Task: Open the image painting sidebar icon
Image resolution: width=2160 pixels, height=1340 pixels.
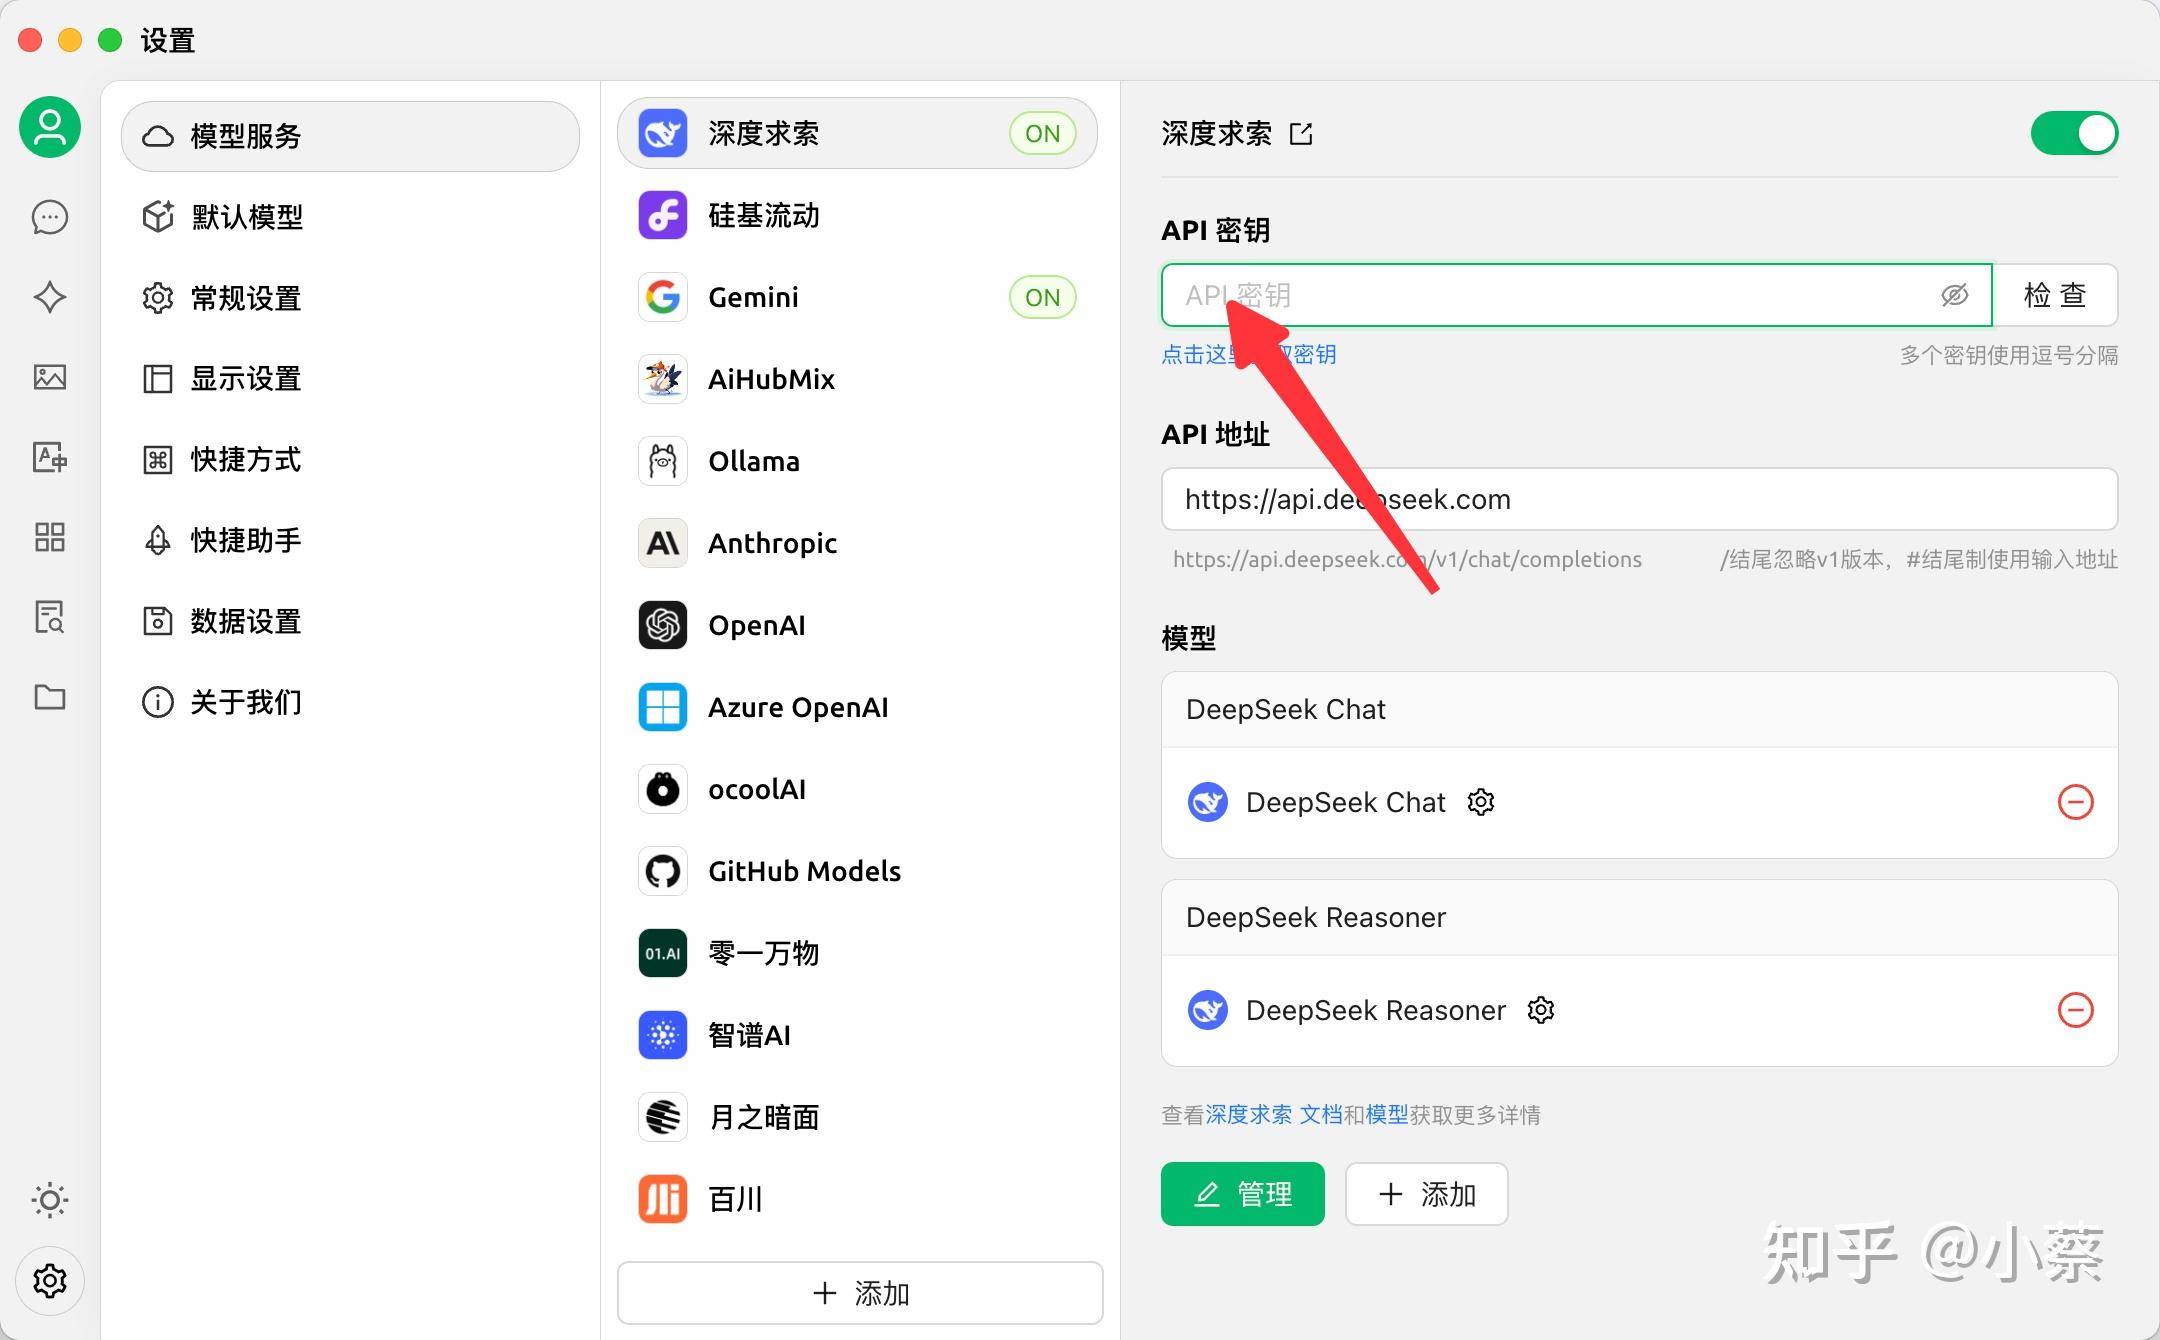Action: coord(50,377)
